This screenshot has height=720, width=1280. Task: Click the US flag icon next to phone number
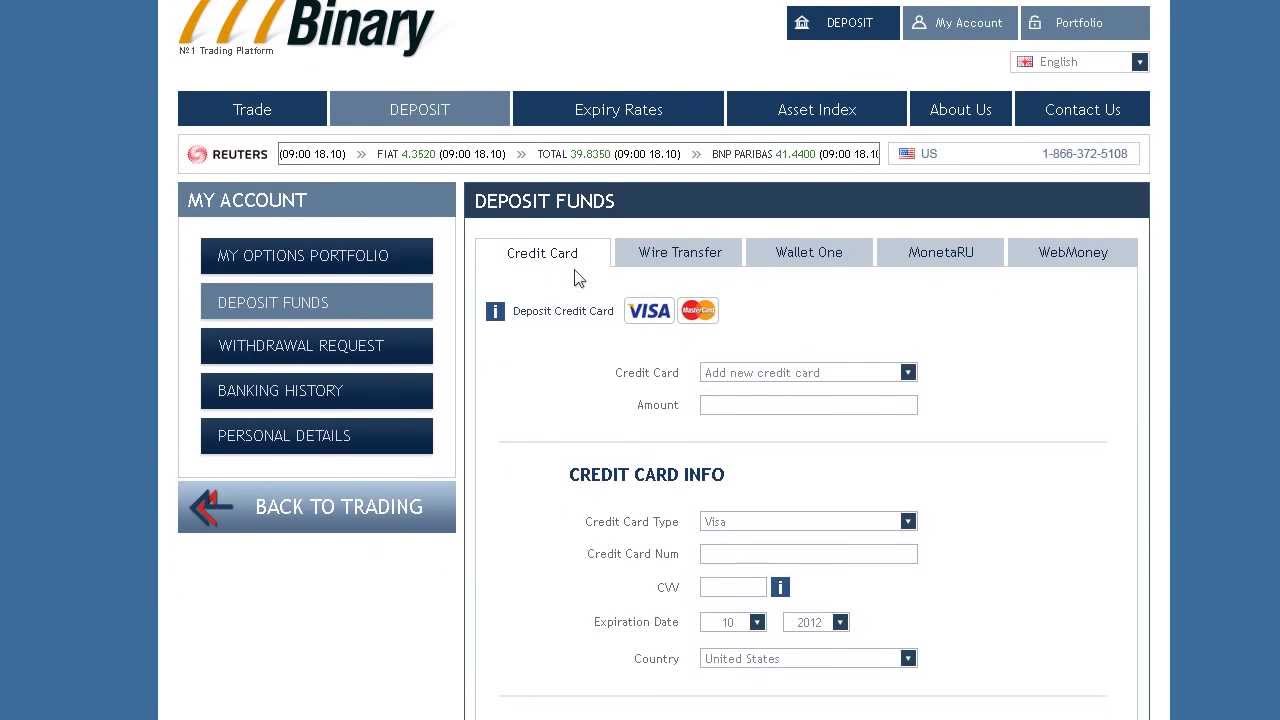[907, 154]
